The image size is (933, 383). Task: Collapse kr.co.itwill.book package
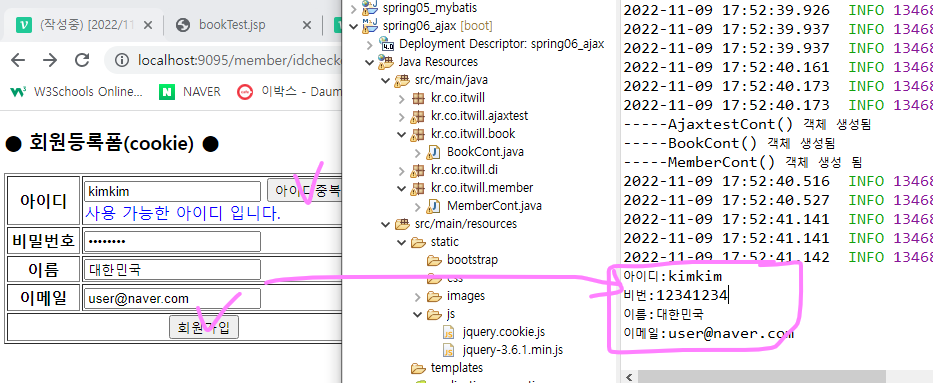pyautogui.click(x=402, y=134)
